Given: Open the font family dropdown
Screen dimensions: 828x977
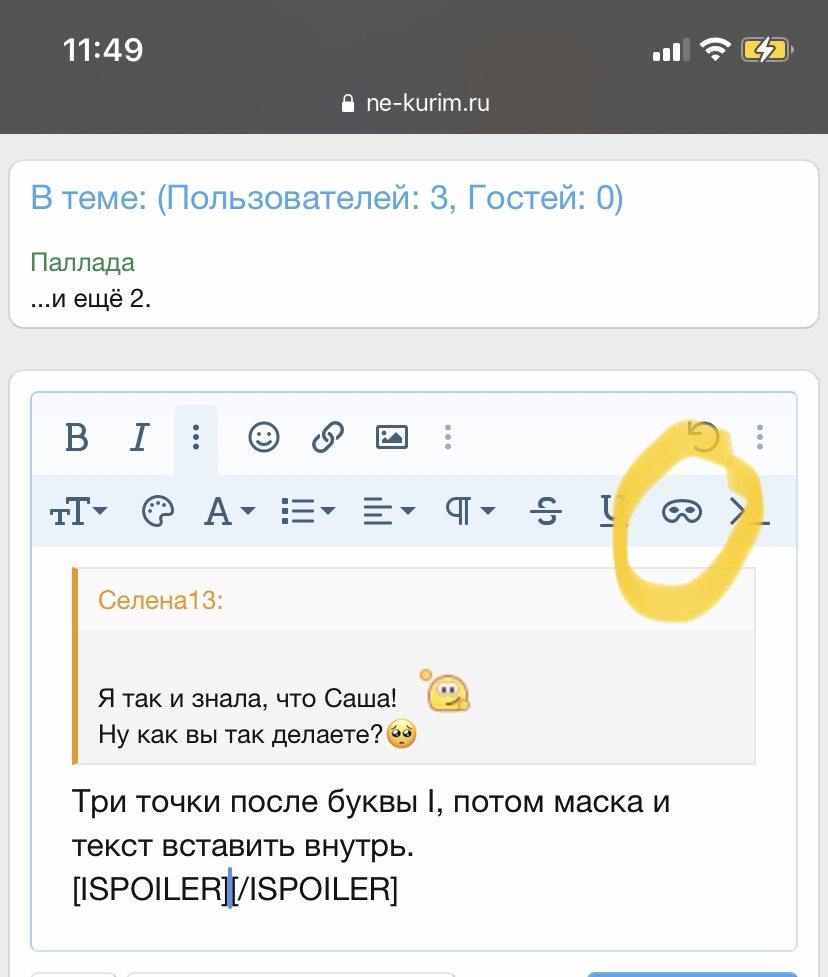Looking at the screenshot, I should pyautogui.click(x=229, y=512).
